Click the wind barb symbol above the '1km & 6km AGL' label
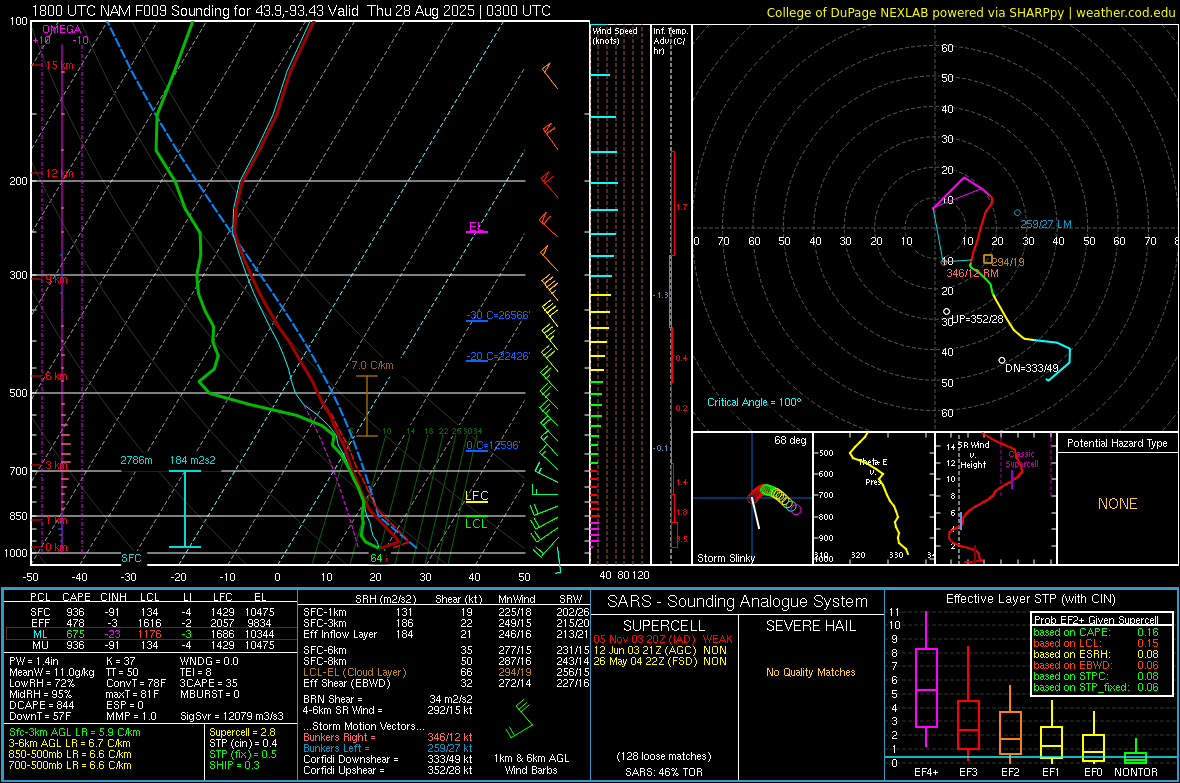Screen dimensions: 1180x783 (520, 720)
